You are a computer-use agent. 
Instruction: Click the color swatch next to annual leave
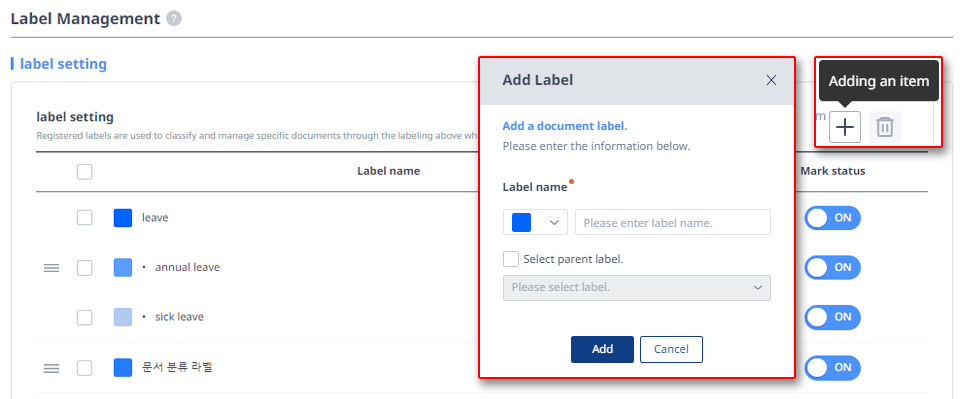click(123, 267)
